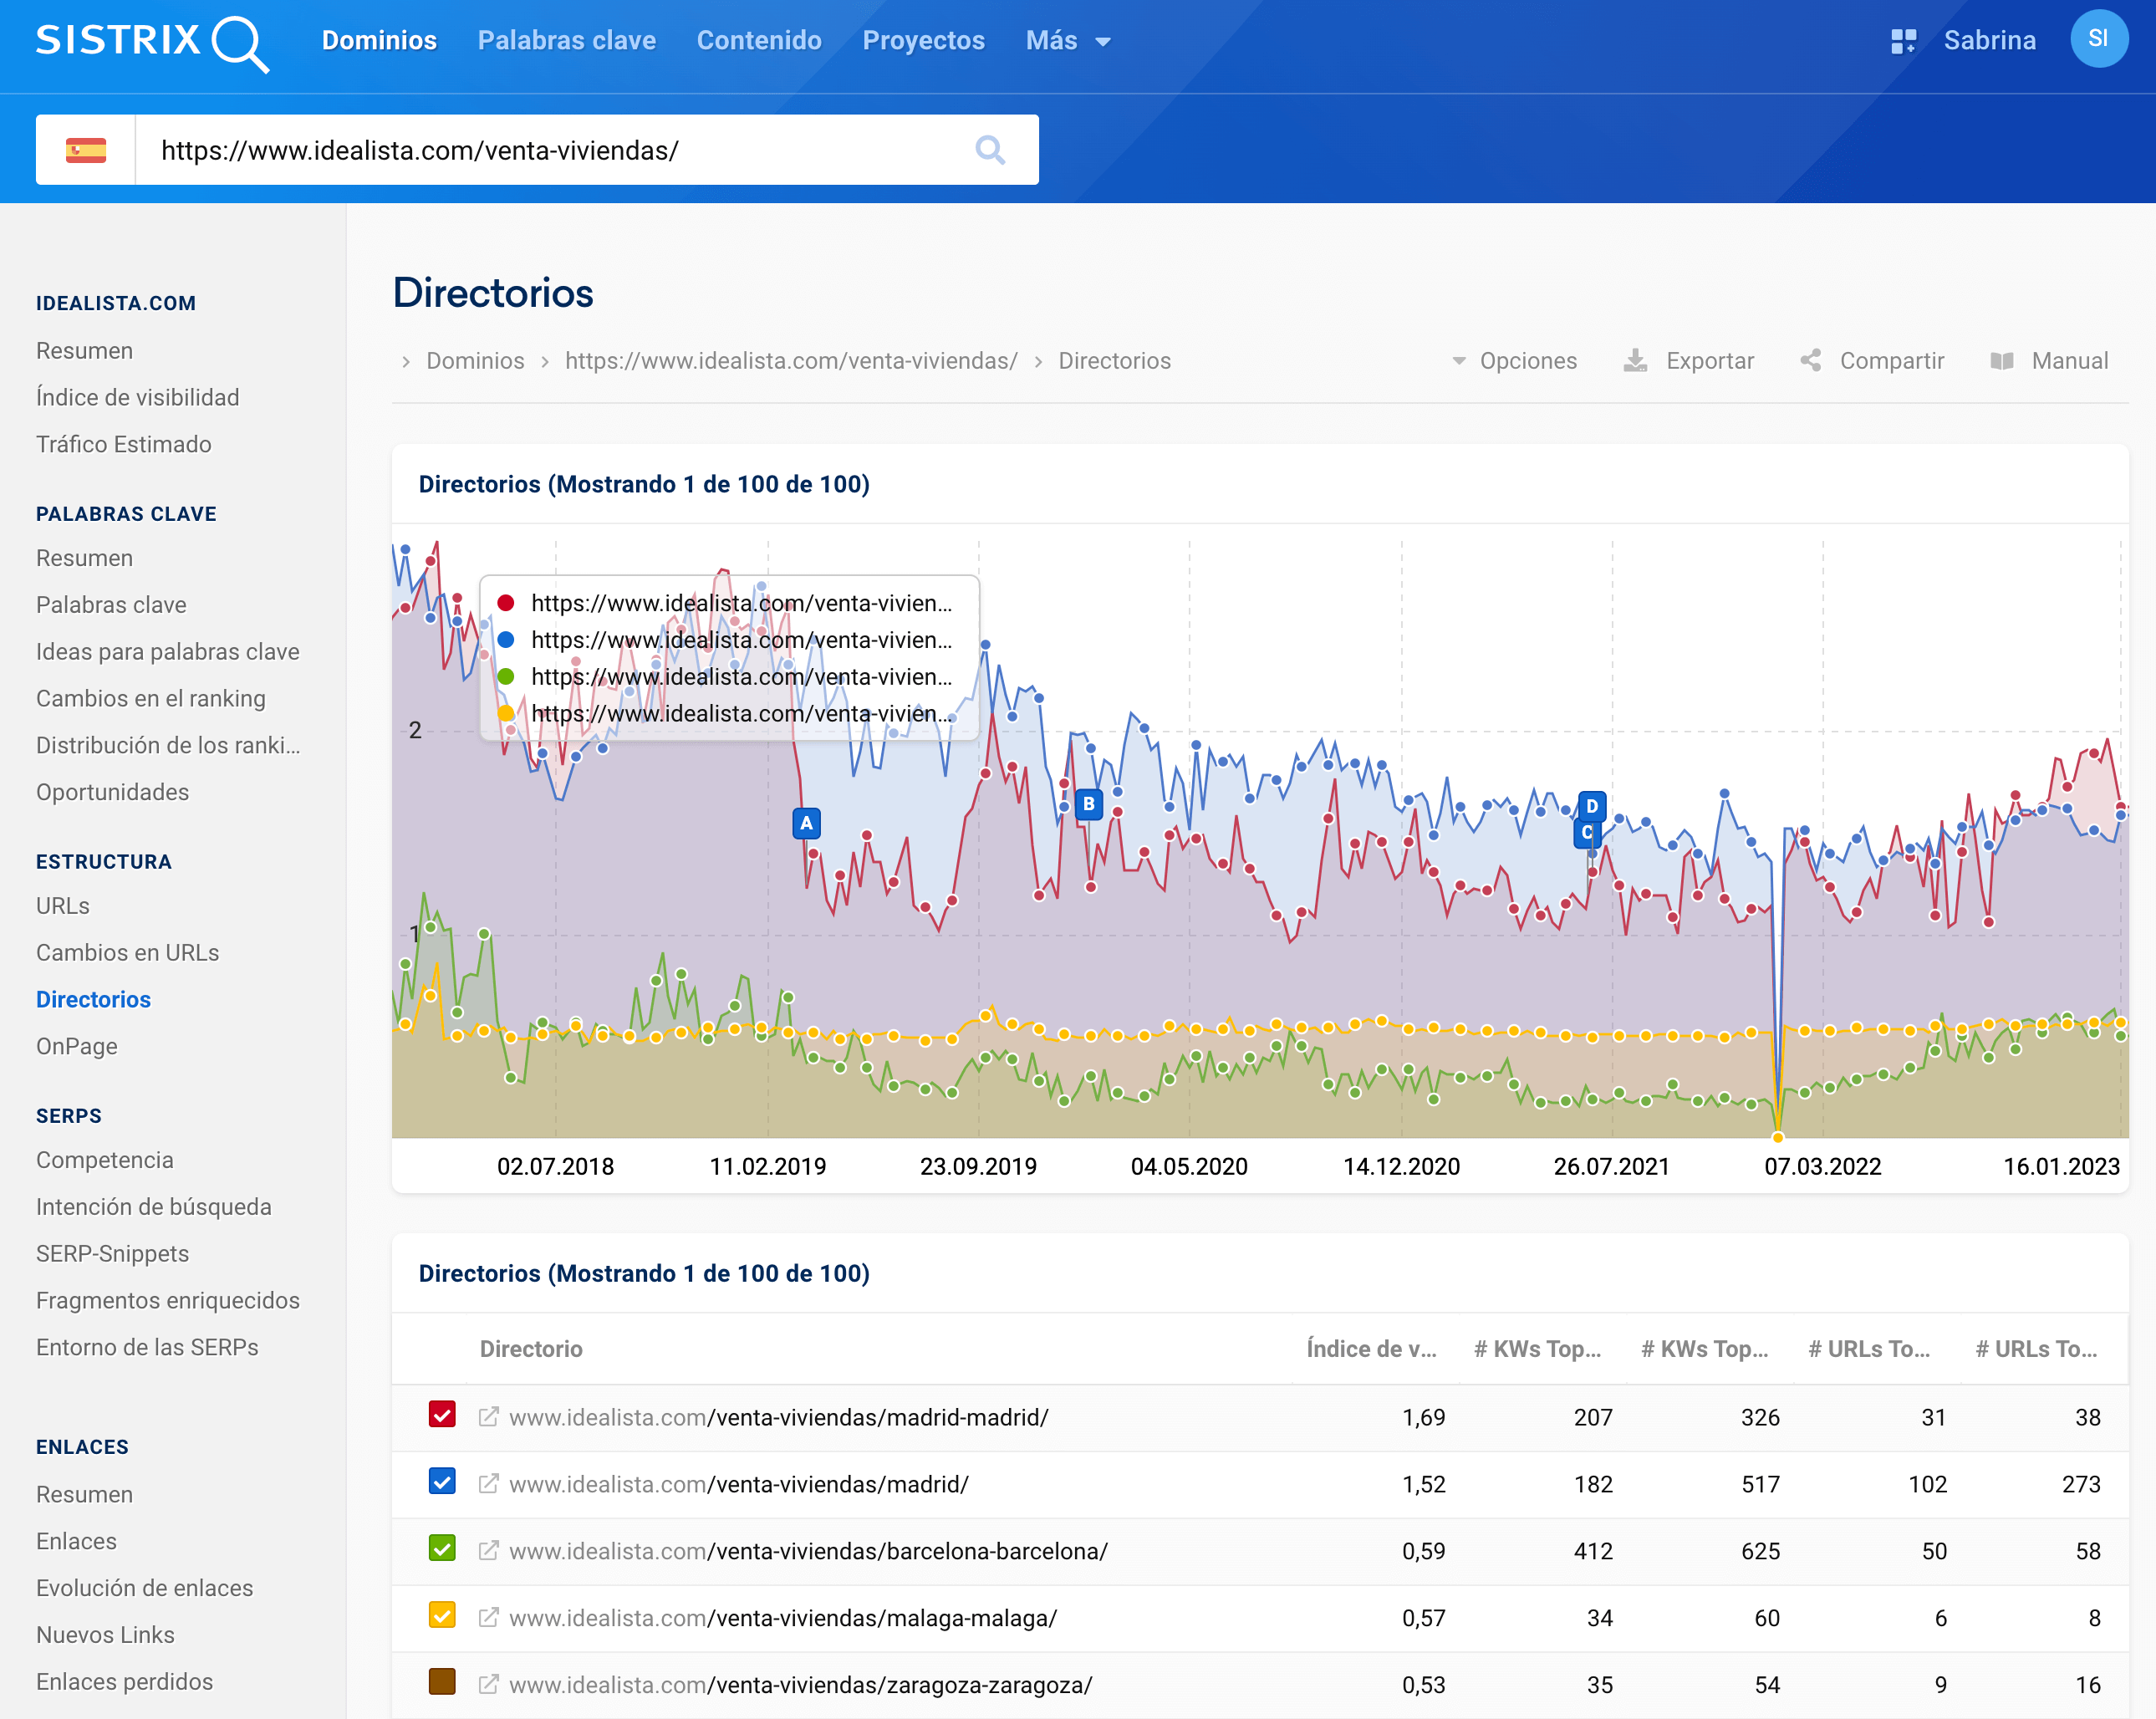This screenshot has width=2156, height=1719.
Task: Click the Compartir share icon
Action: pos(1810,361)
